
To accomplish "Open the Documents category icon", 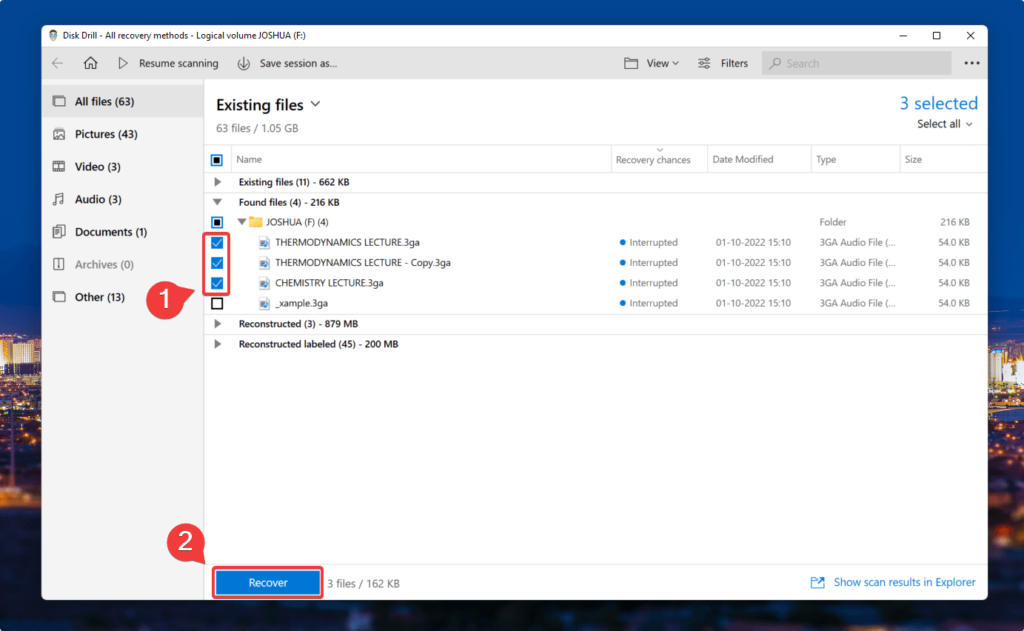I will pyautogui.click(x=60, y=231).
